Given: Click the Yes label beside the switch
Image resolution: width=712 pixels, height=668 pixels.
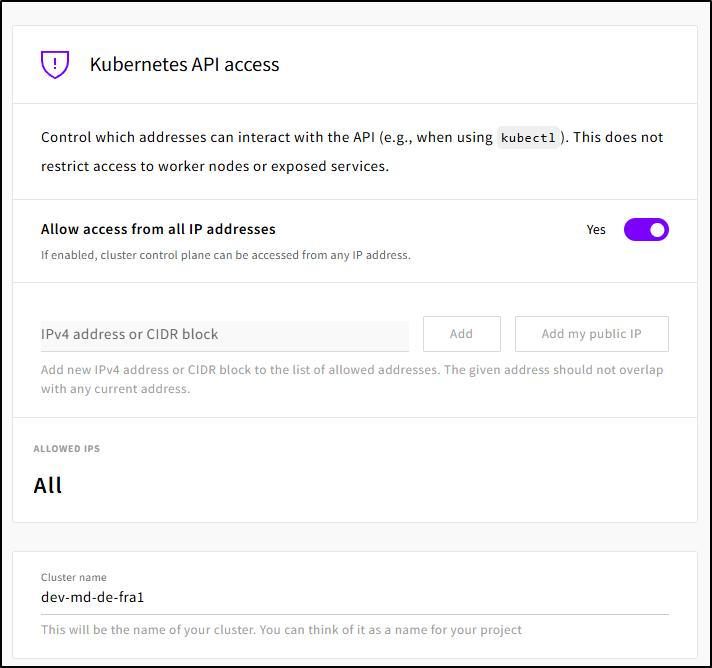Looking at the screenshot, I should click(x=596, y=230).
